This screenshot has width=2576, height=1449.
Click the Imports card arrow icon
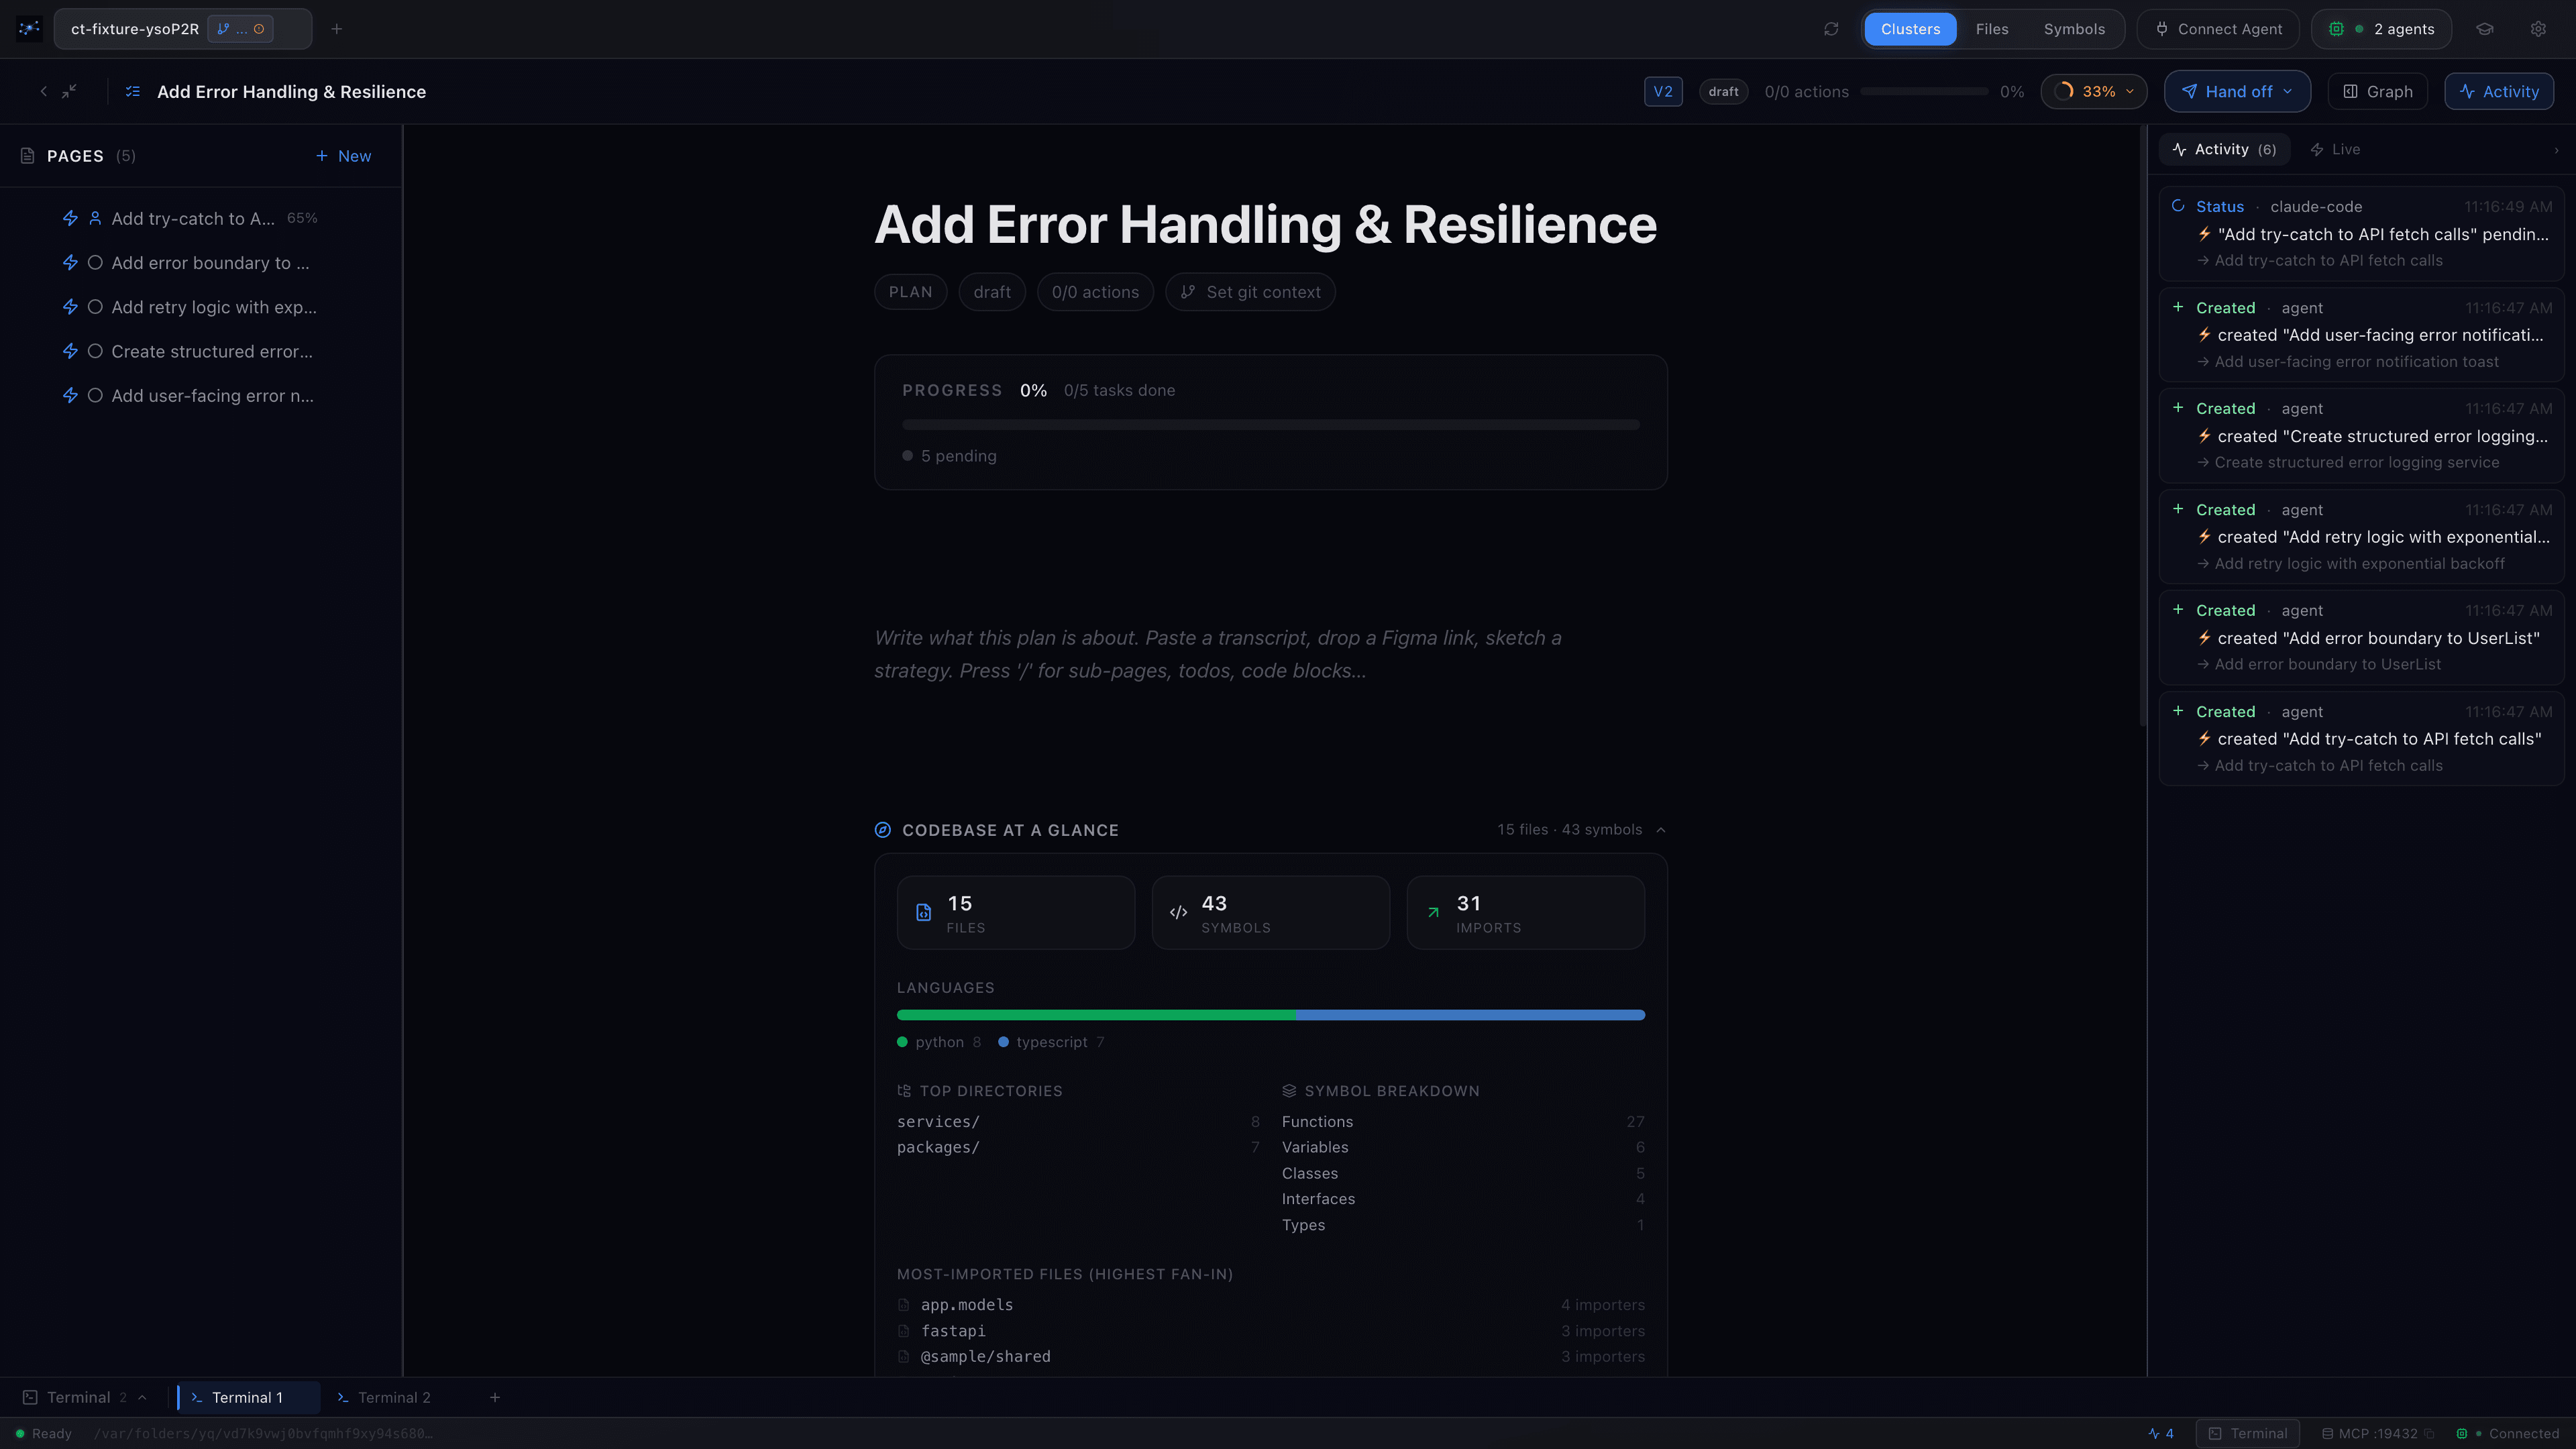1433,912
